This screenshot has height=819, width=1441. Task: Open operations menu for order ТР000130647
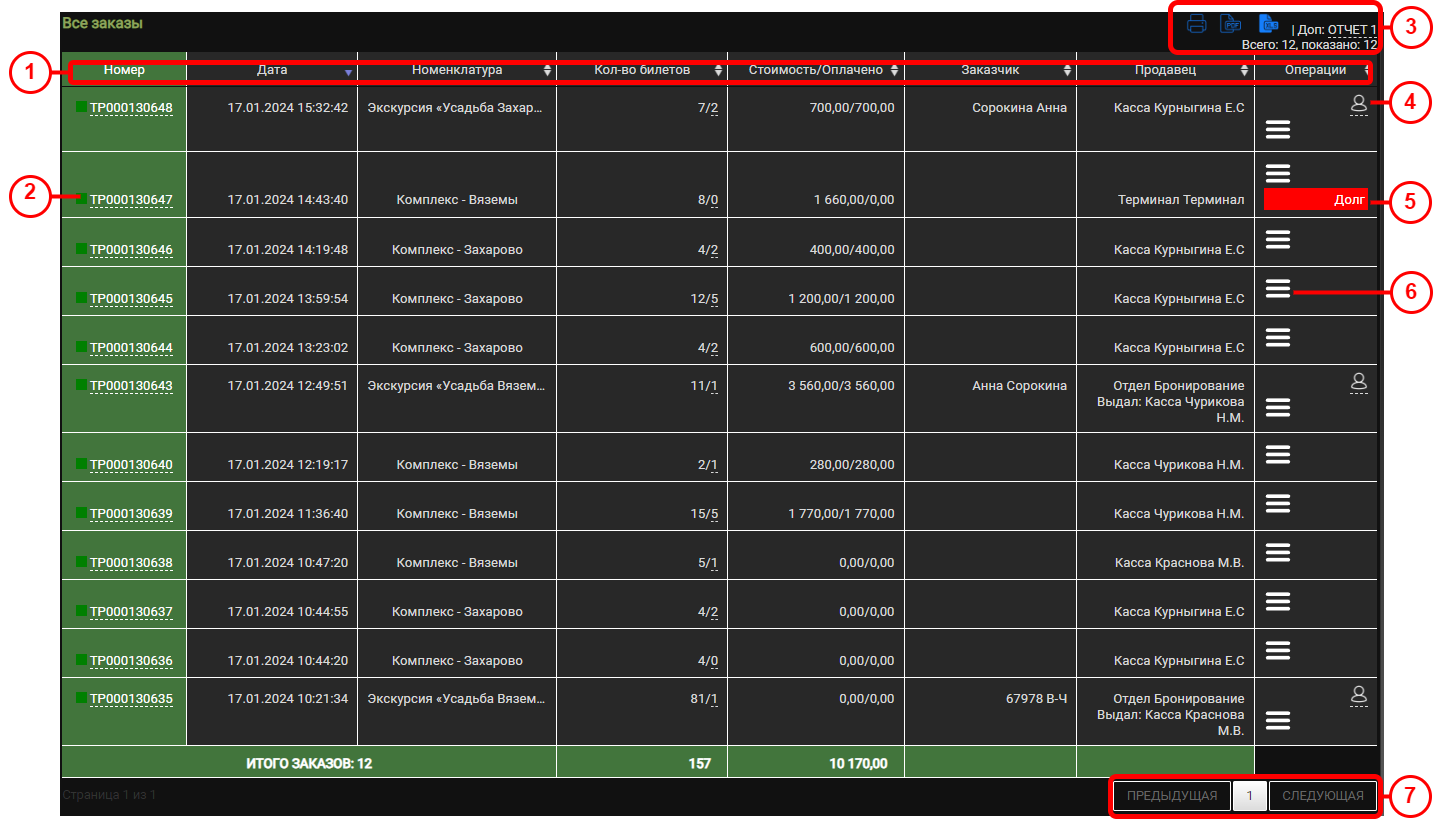pyautogui.click(x=1278, y=173)
